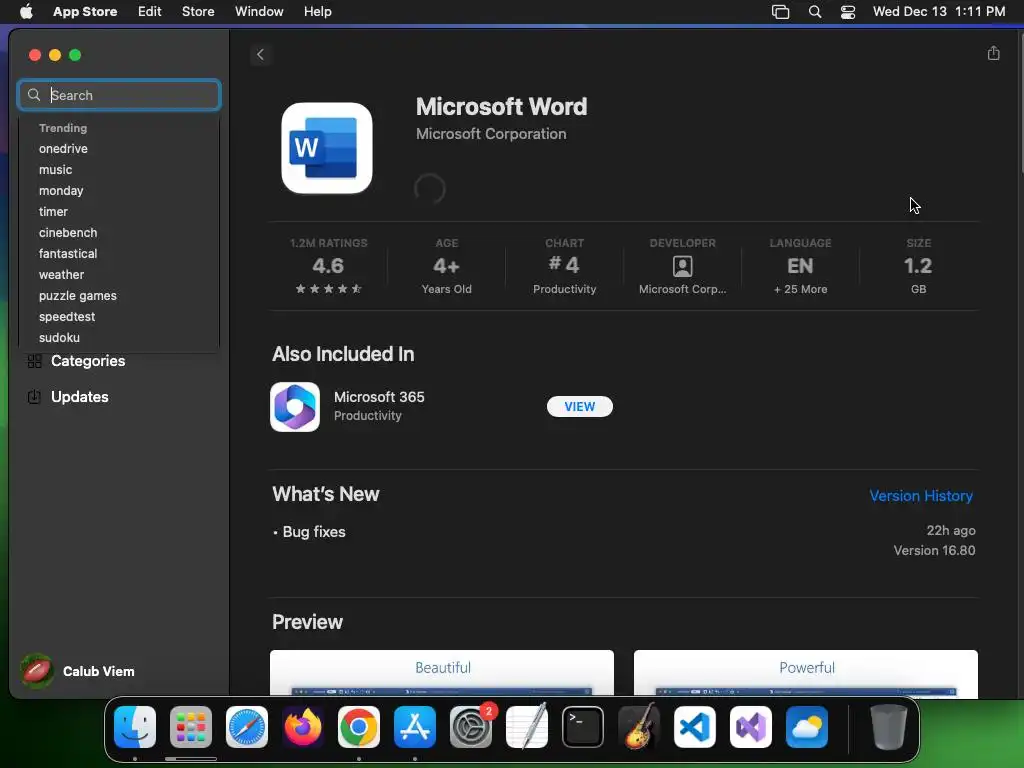Open the Categories sidebar section
This screenshot has height=768, width=1024.
(x=88, y=361)
